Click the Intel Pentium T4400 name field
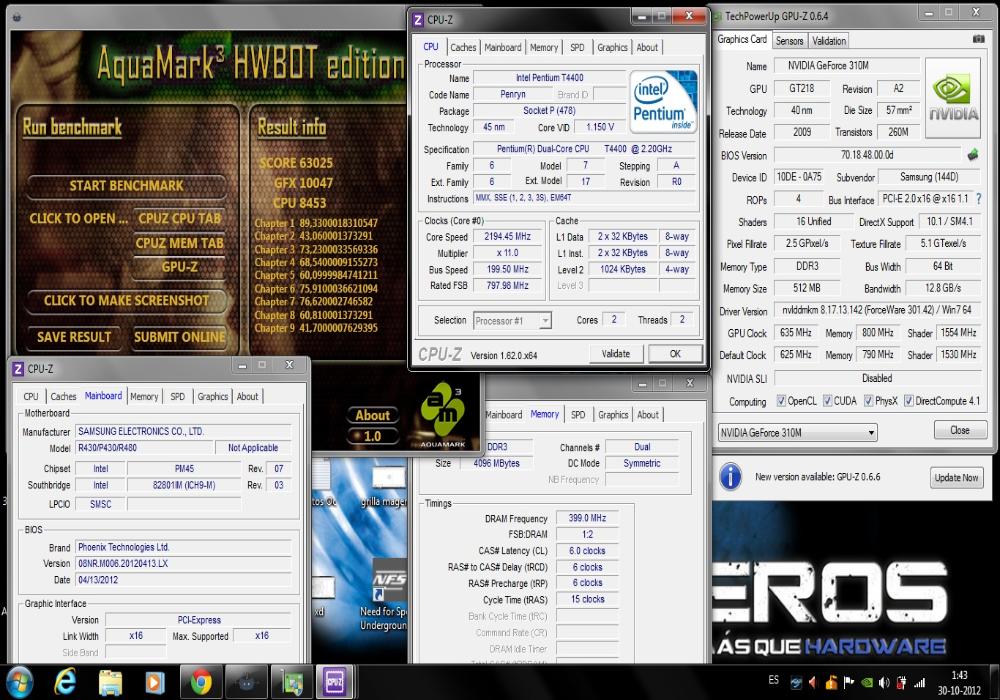 (x=550, y=78)
